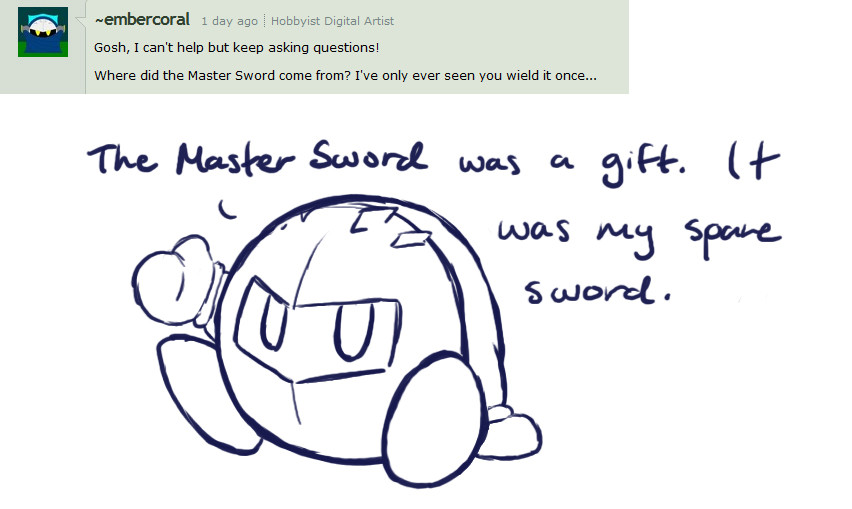852x509 pixels.
Task: Click the handwritten 'was my spare' line
Action: coord(640,237)
